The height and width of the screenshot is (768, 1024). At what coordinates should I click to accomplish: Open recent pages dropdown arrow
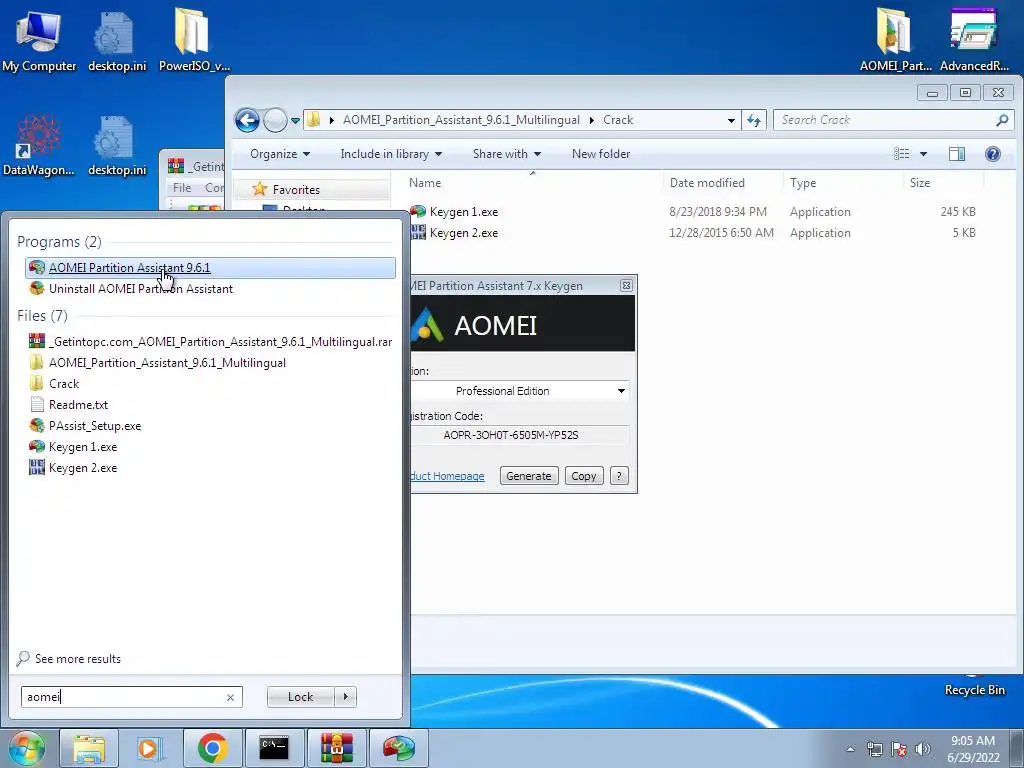coord(295,120)
